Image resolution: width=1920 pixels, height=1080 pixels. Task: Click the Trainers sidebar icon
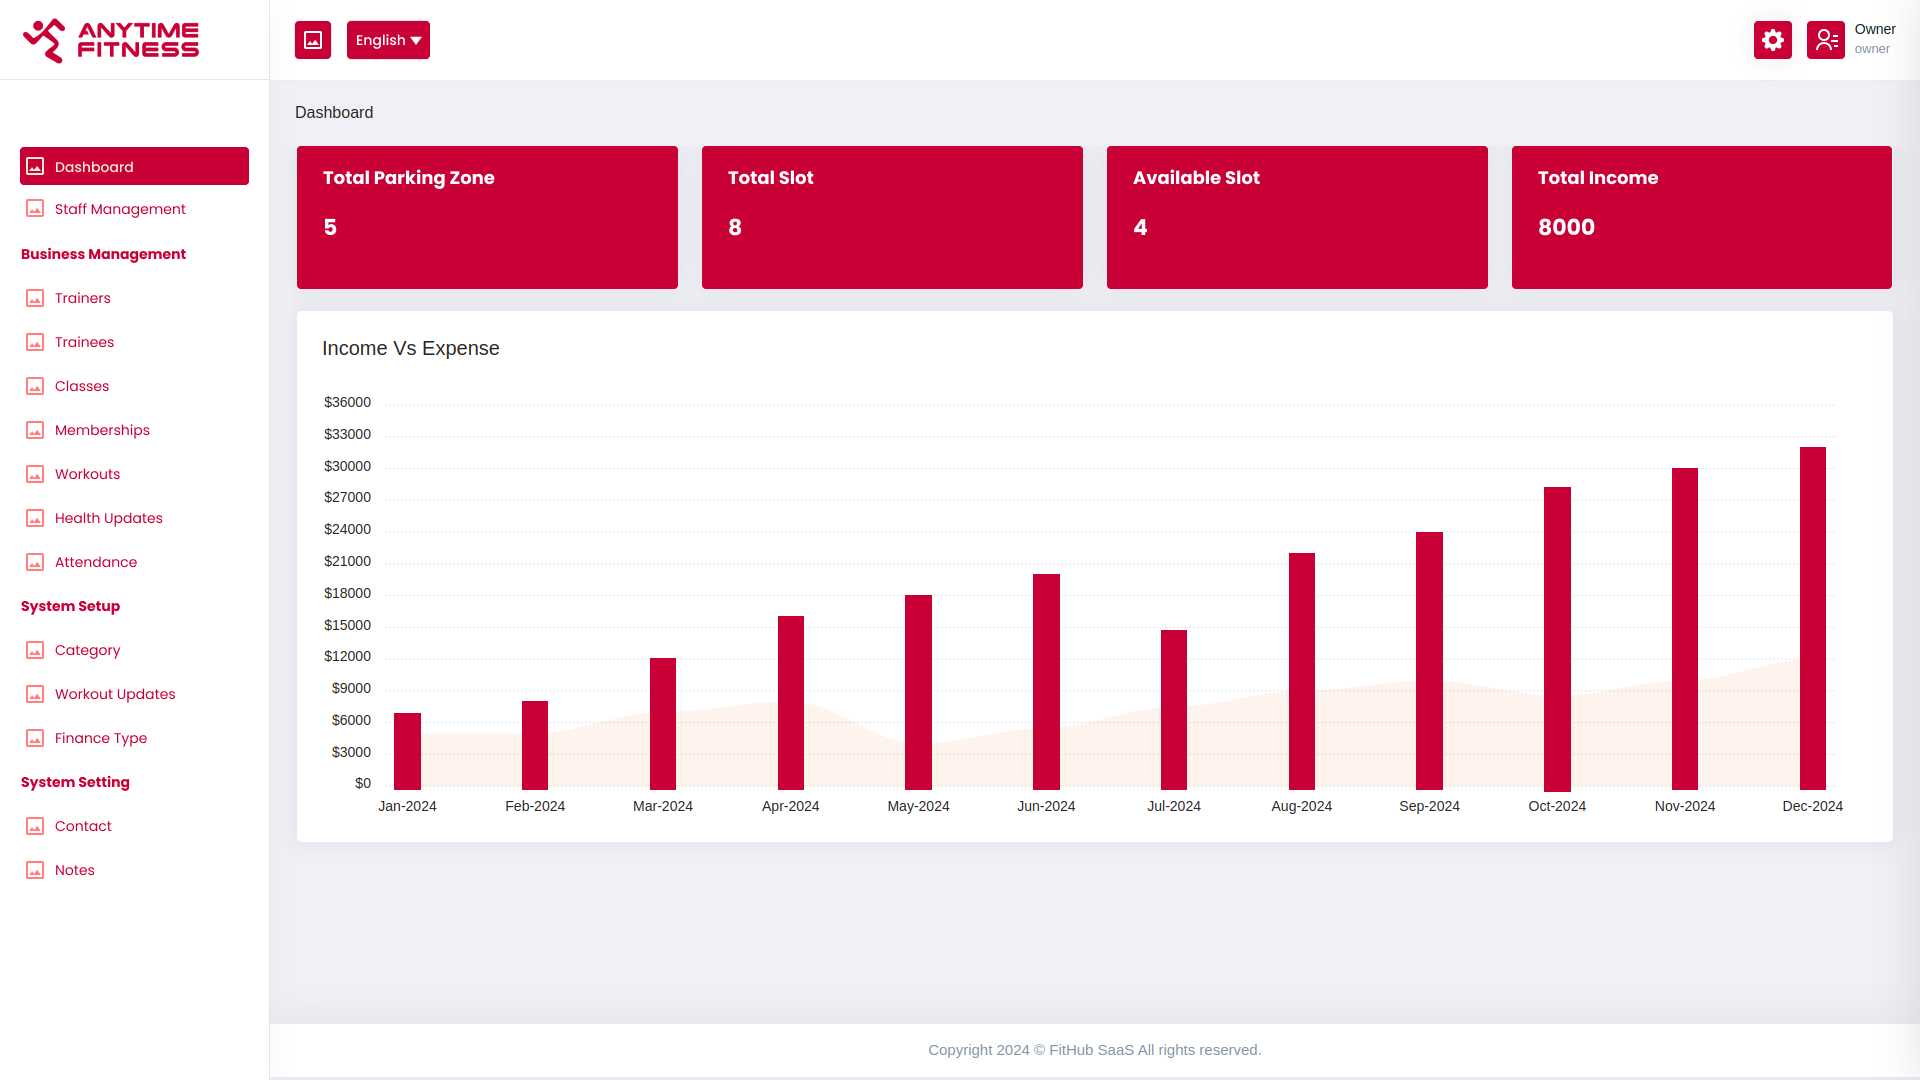[35, 298]
